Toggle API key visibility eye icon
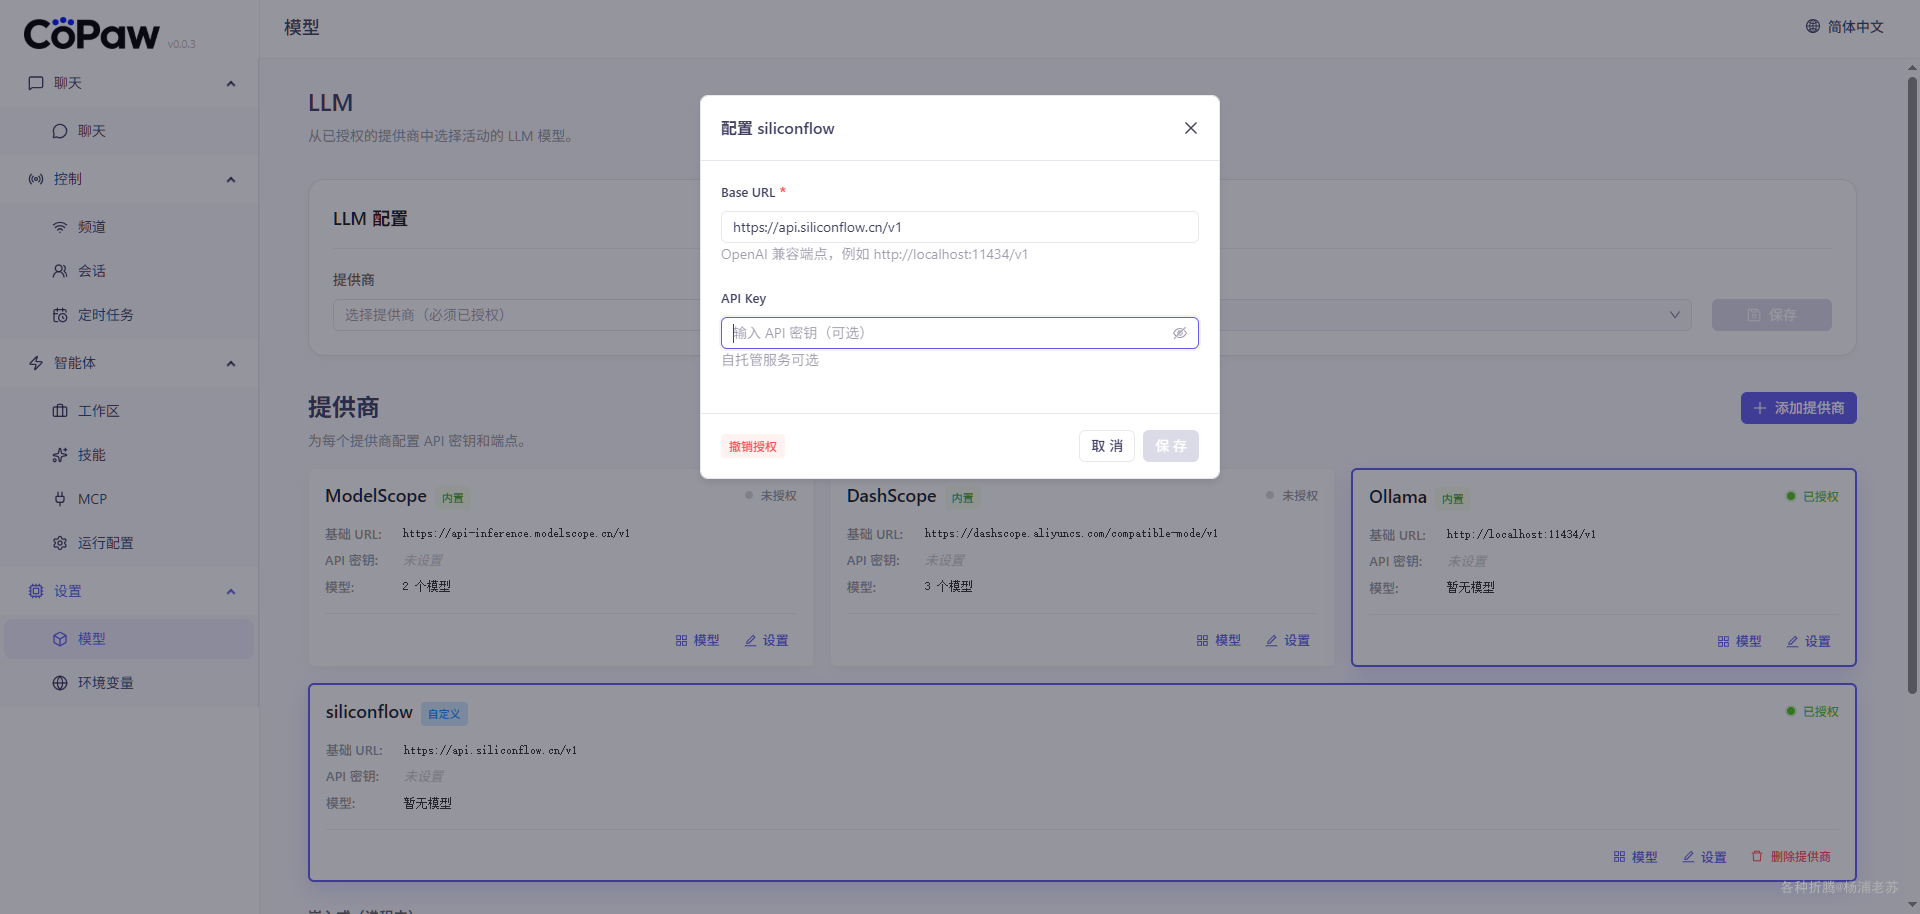Screen dimensions: 1920x914 click(x=1180, y=333)
